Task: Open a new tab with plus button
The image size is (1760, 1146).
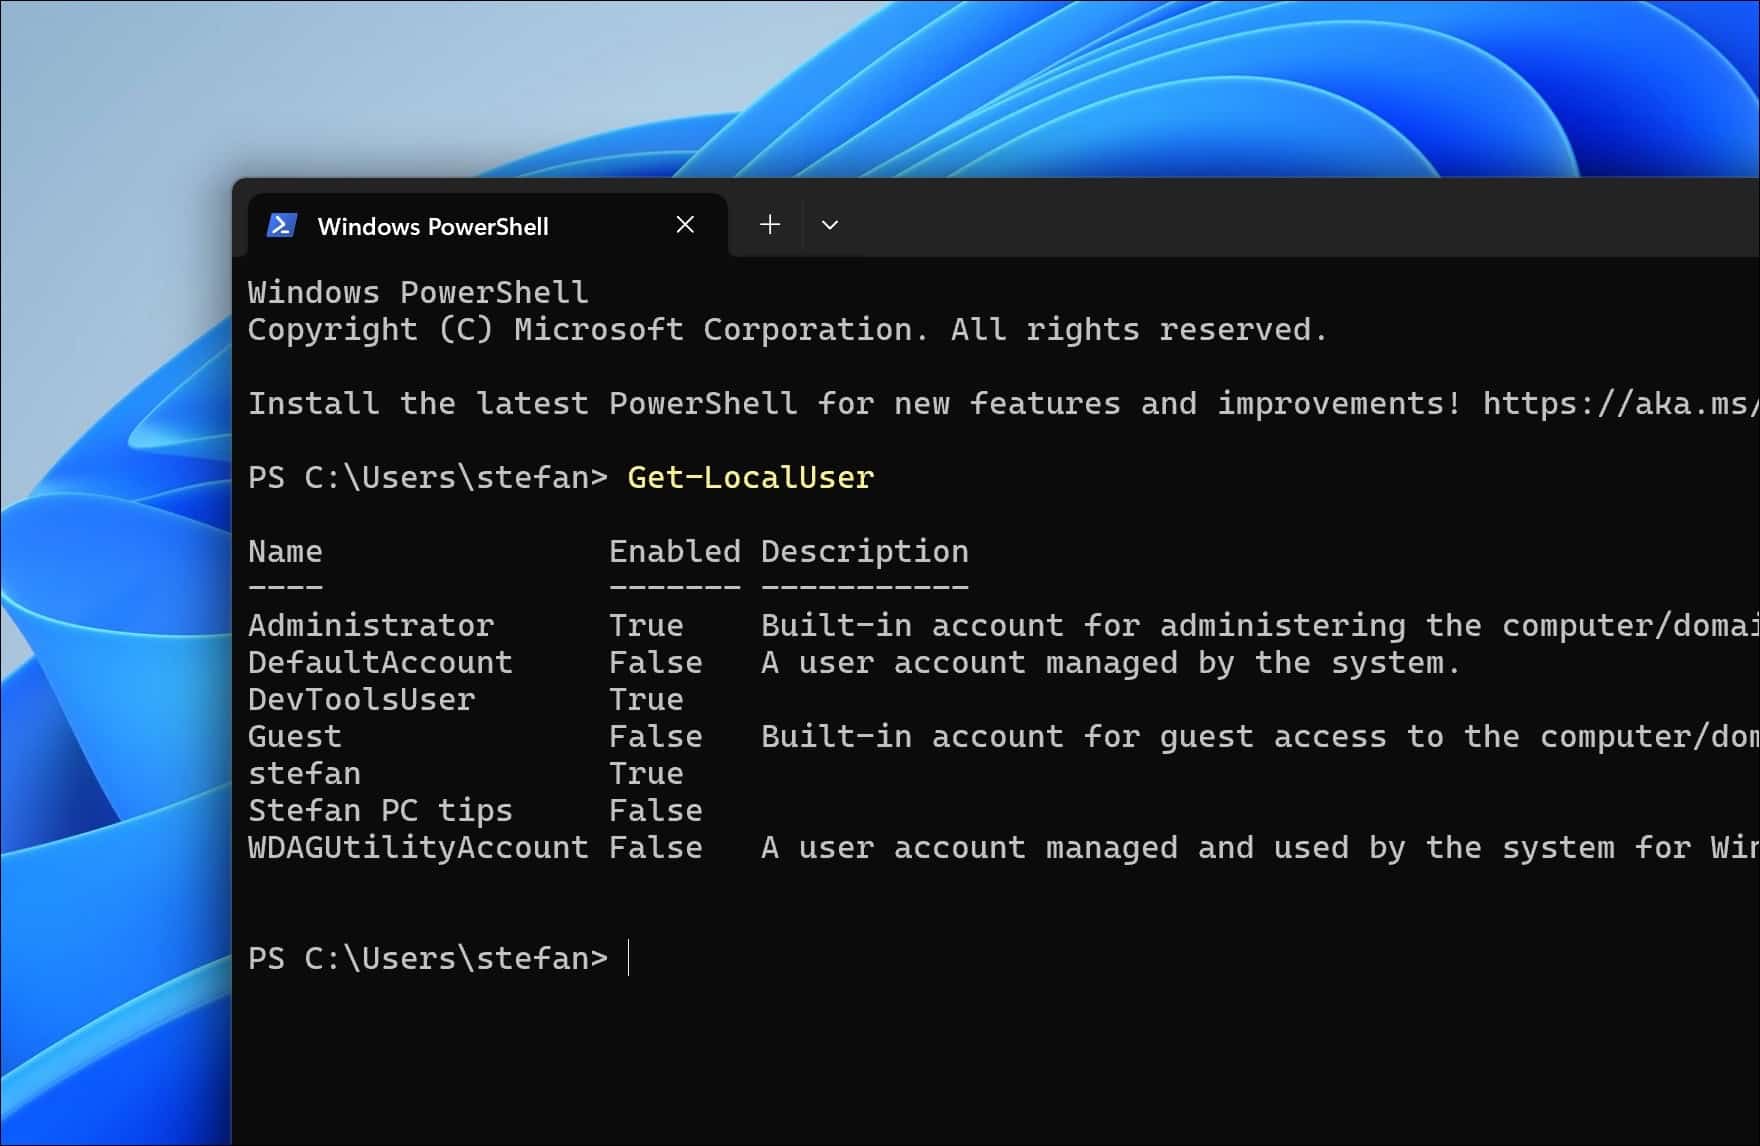Action: 770,225
